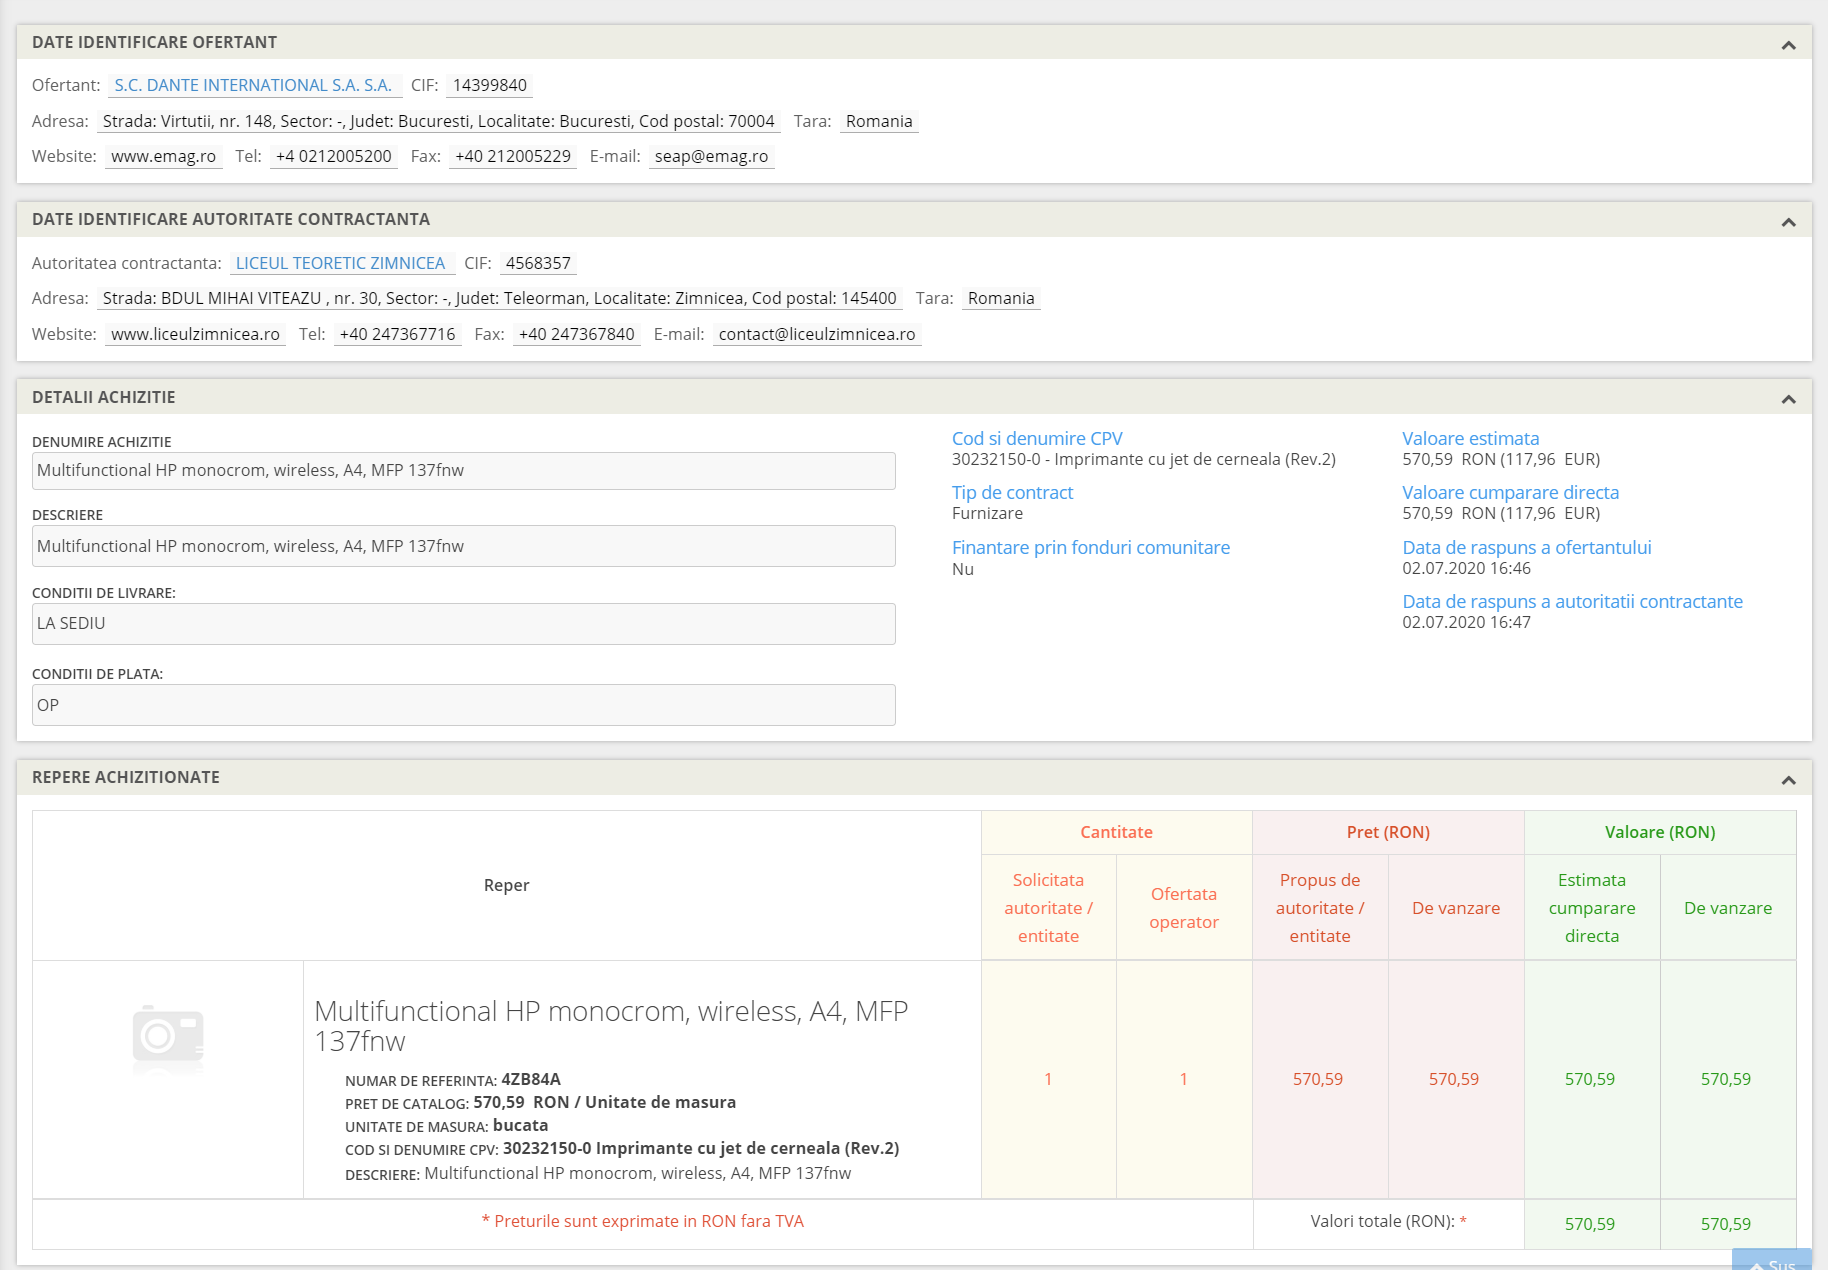This screenshot has width=1828, height=1270.
Task: Click the Estimata cumparare directa column header
Action: pyautogui.click(x=1592, y=908)
